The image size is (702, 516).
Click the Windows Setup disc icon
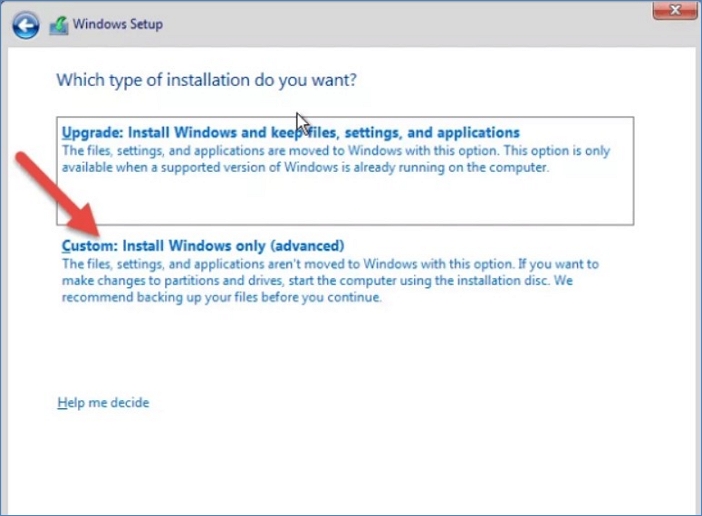60,23
